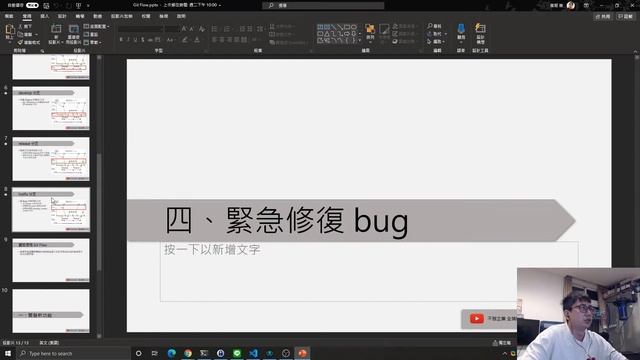Click the Cut scissors icon
The image size is (640, 360).
pos(21,27)
